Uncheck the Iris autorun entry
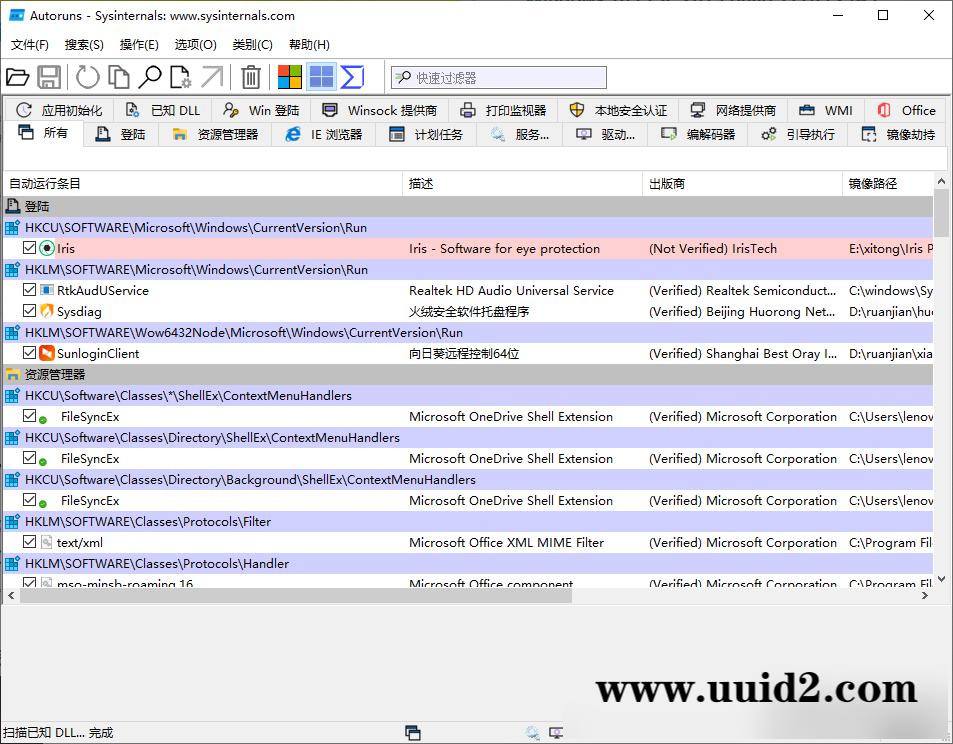953x744 pixels. [x=30, y=247]
